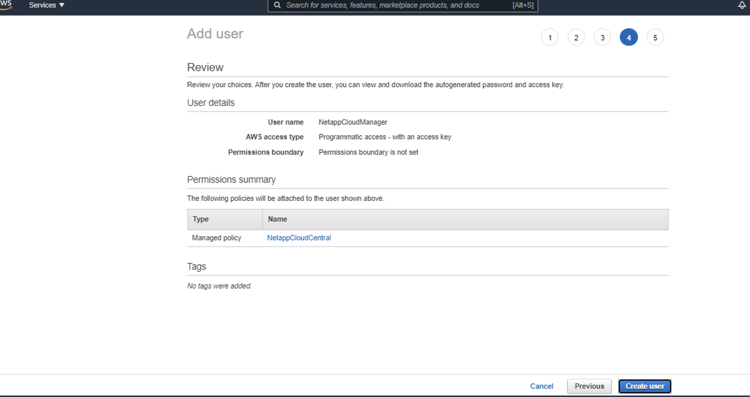Click the Permissions summary heading
This screenshot has width=750, height=397.
231,179
